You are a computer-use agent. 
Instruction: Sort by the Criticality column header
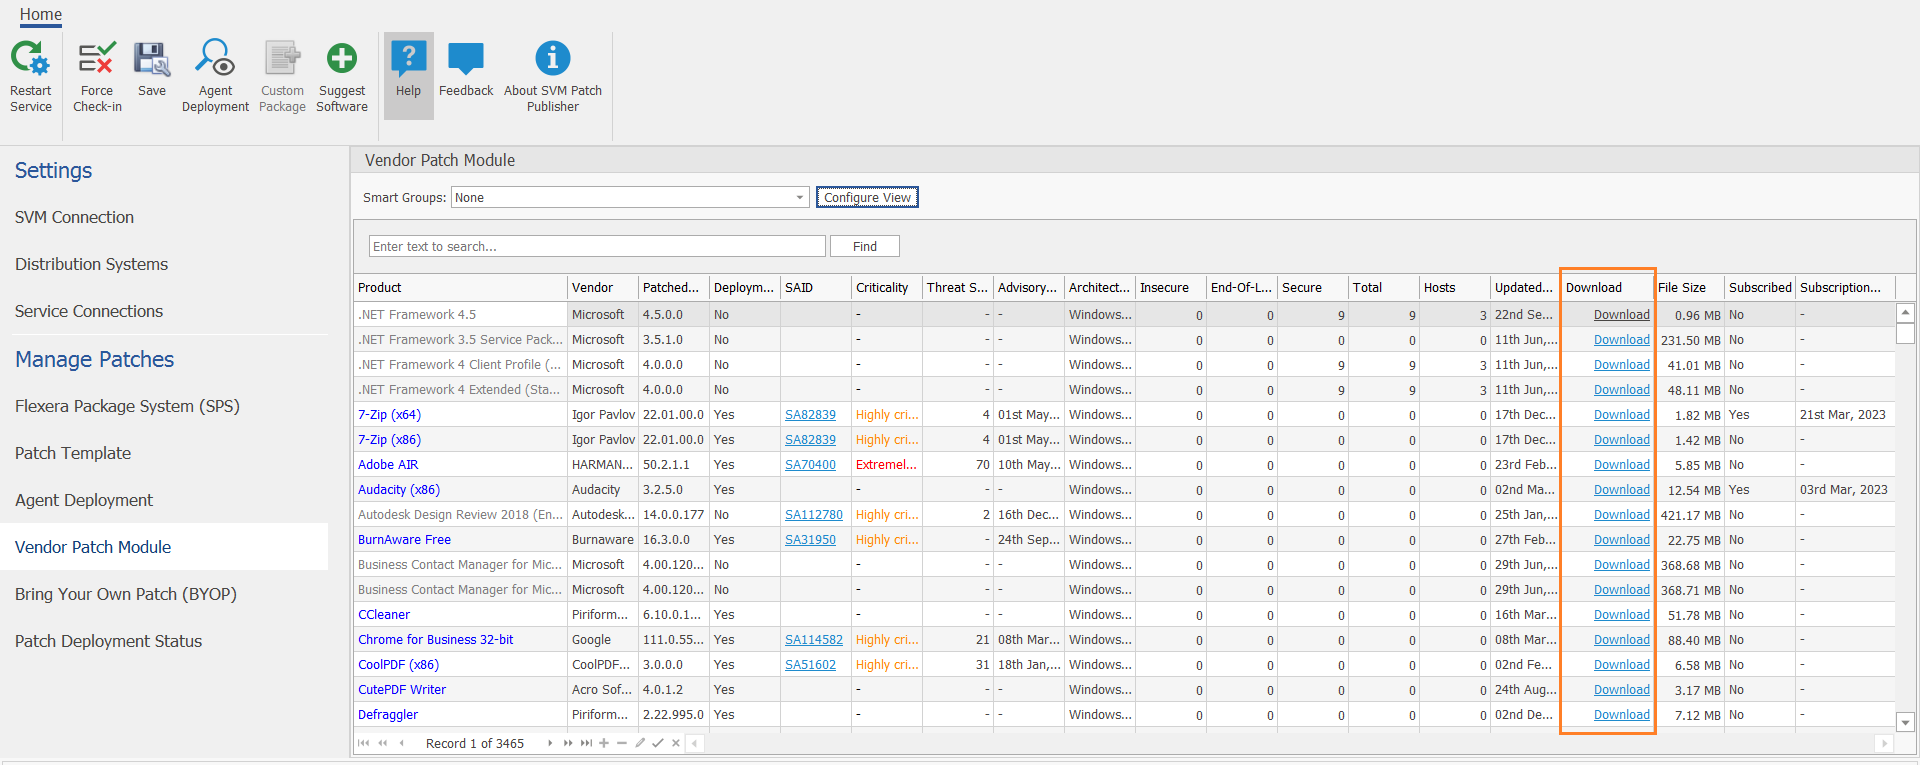pos(887,287)
